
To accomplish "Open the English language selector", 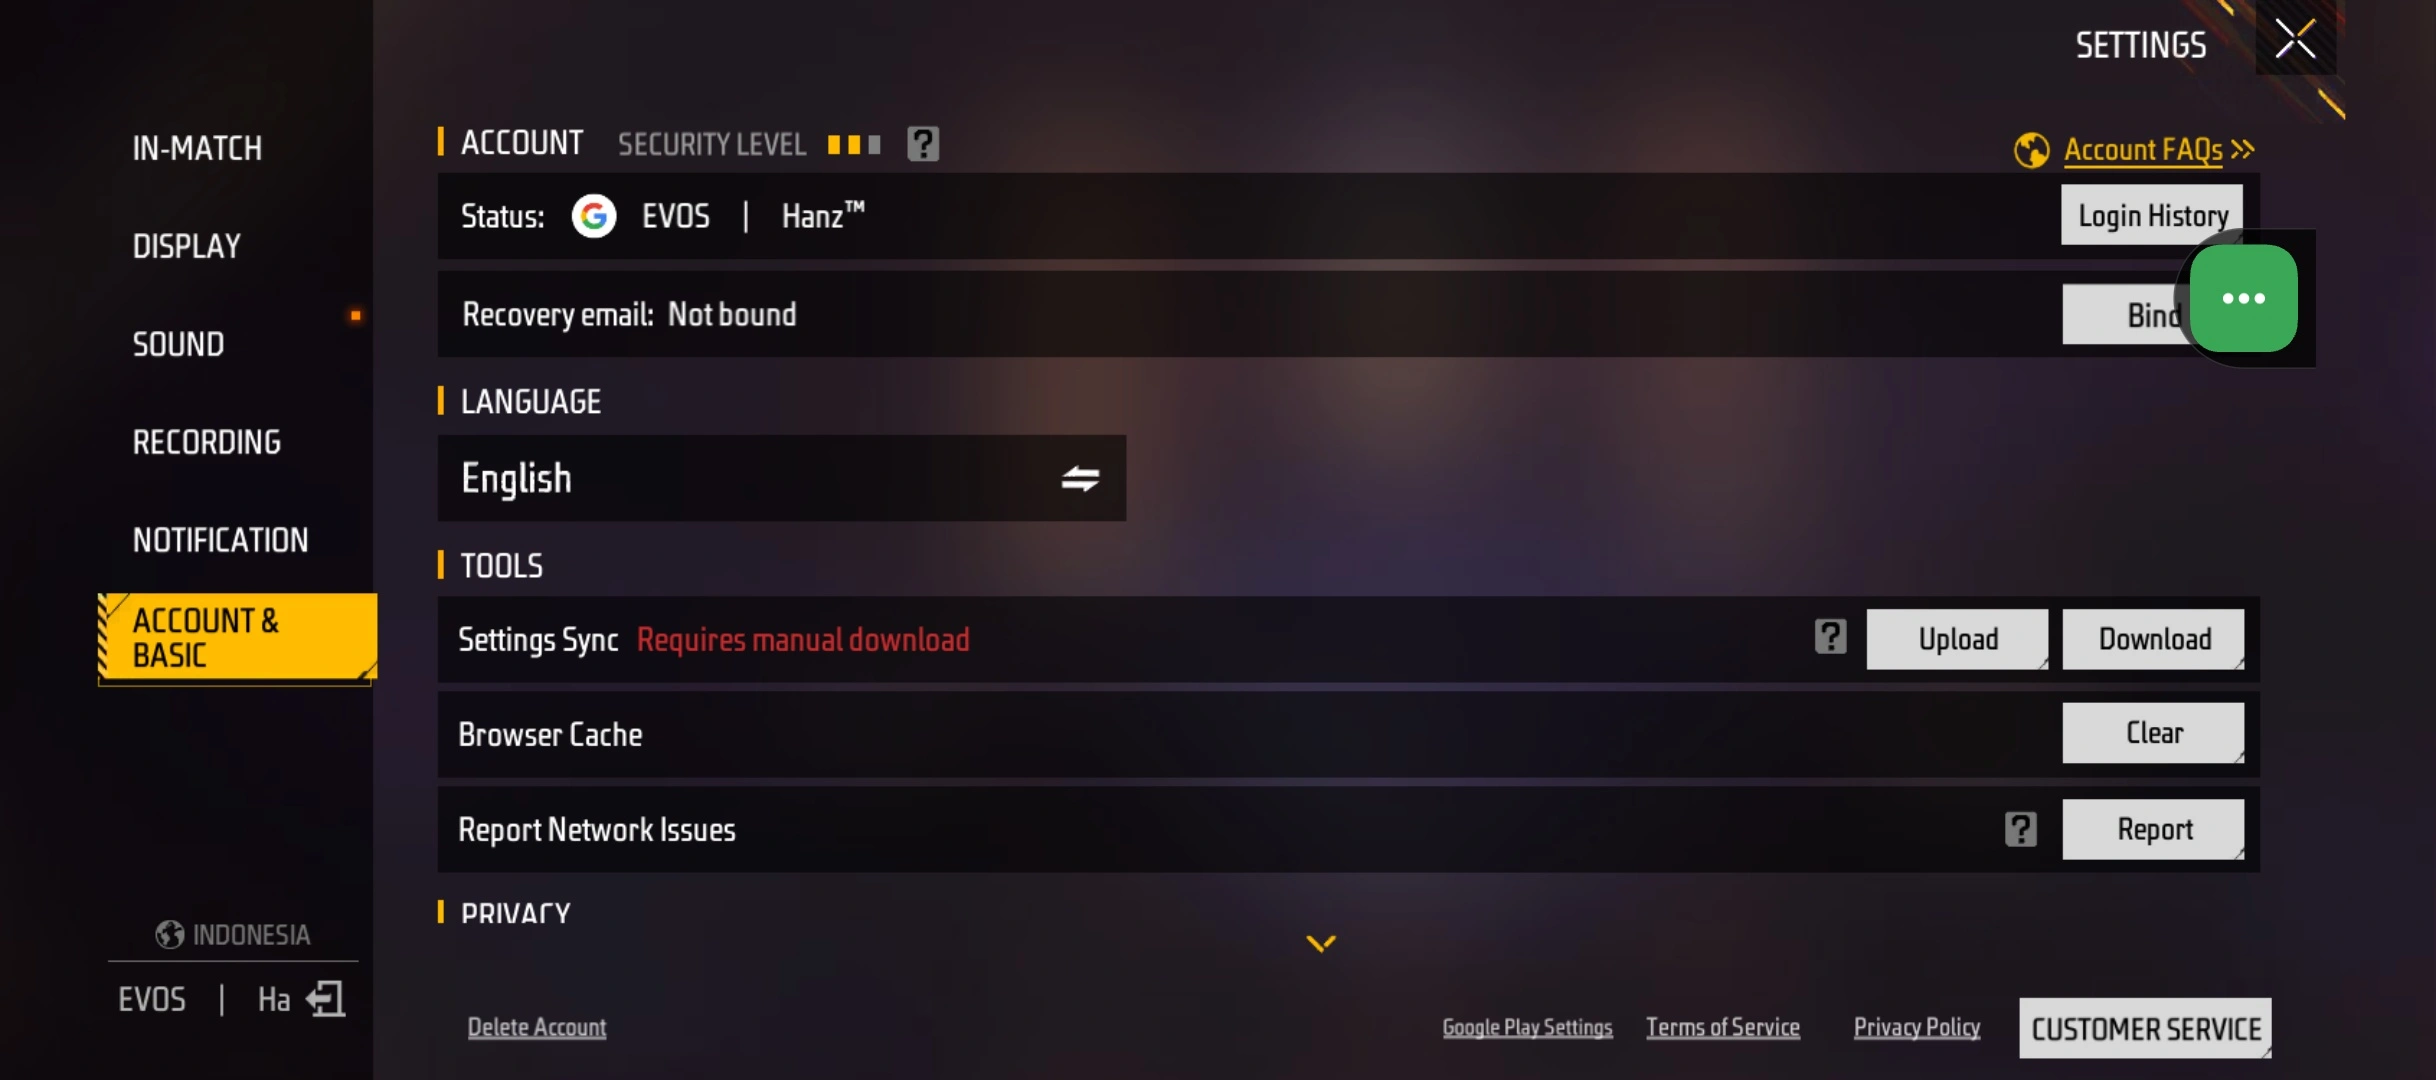I will [x=781, y=478].
